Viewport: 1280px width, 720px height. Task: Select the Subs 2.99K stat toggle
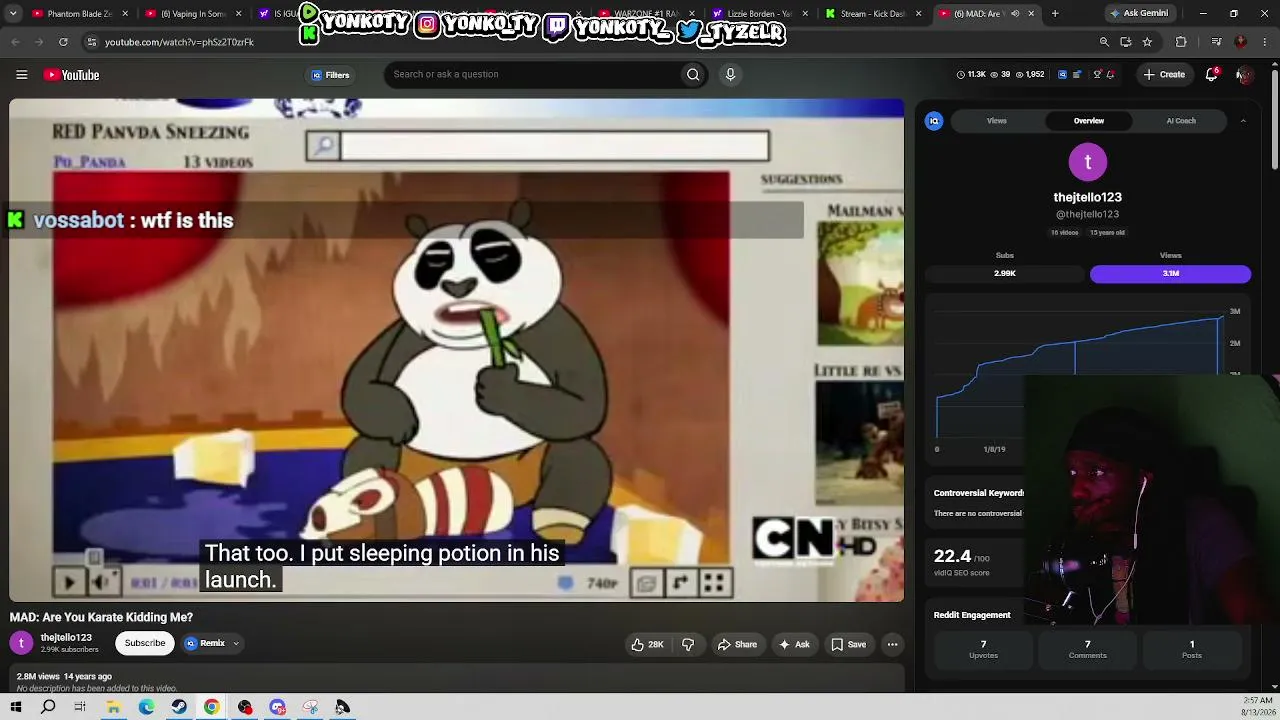pyautogui.click(x=1005, y=274)
